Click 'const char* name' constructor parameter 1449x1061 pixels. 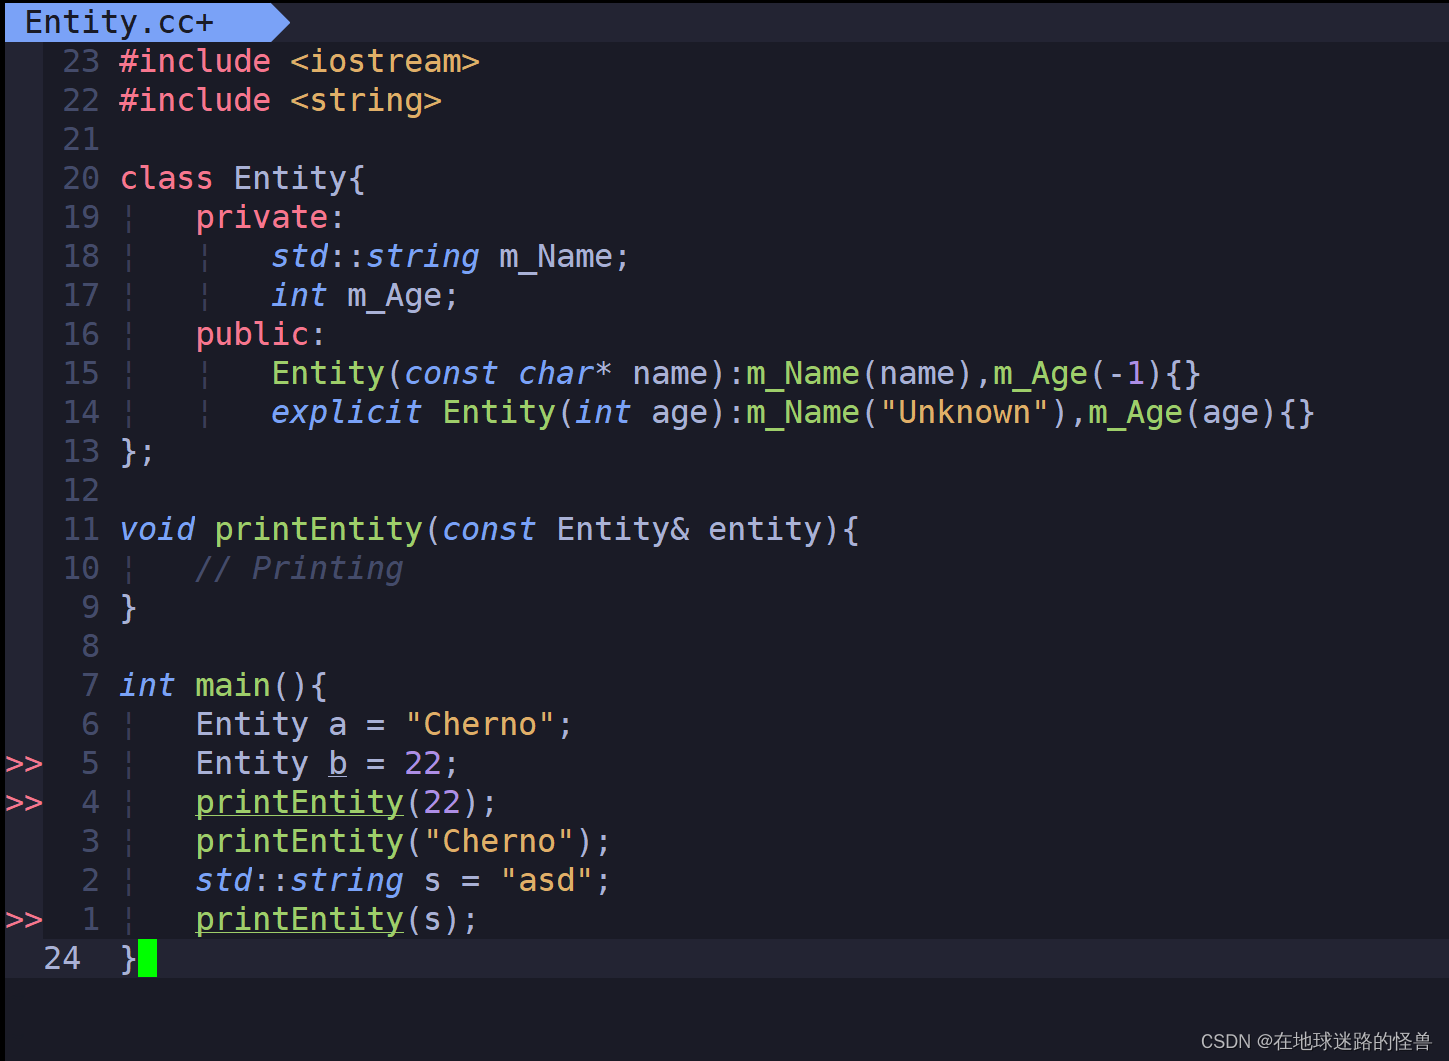556,374
